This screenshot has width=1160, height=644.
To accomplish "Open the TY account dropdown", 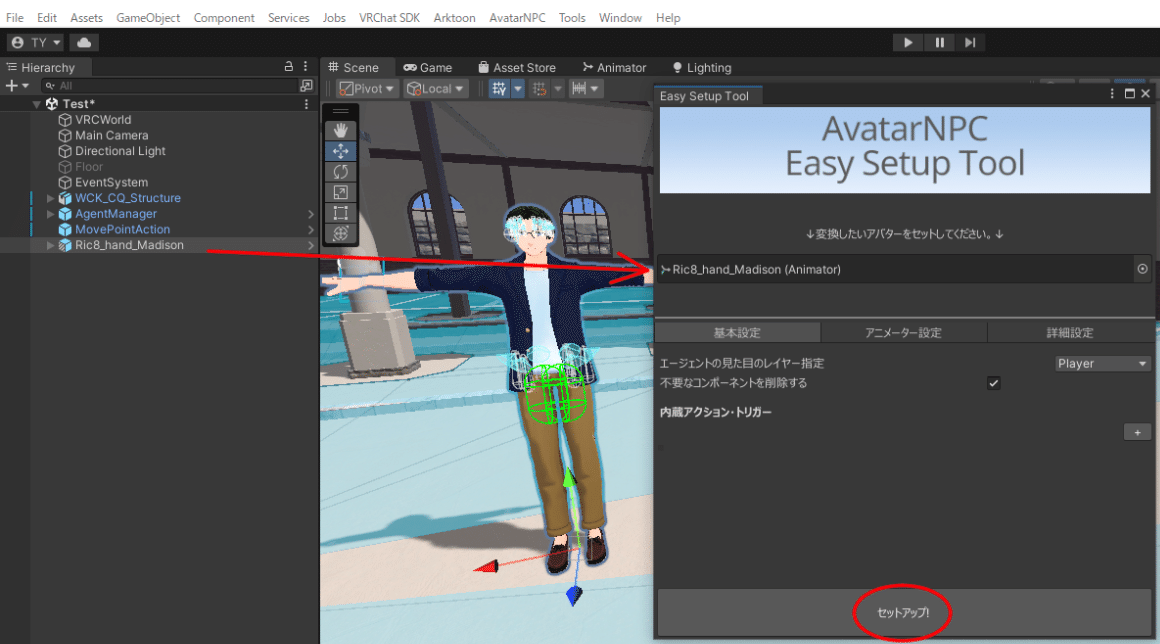I will pos(36,43).
